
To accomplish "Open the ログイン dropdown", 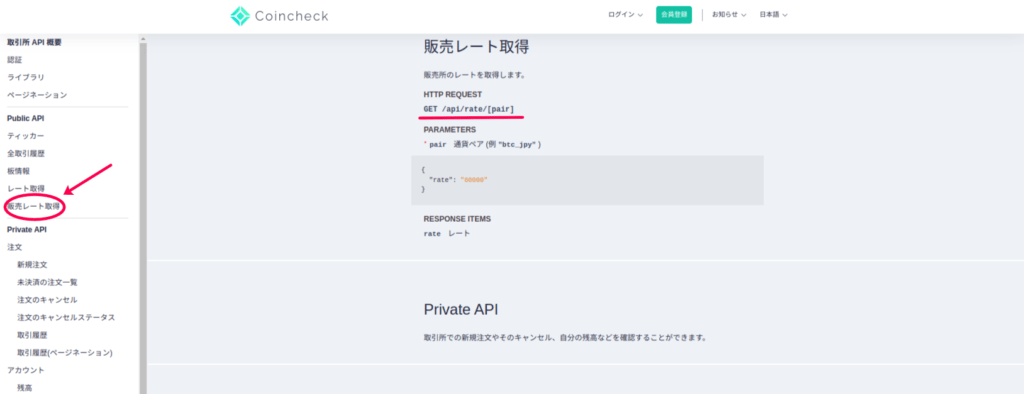I will click(x=625, y=14).
